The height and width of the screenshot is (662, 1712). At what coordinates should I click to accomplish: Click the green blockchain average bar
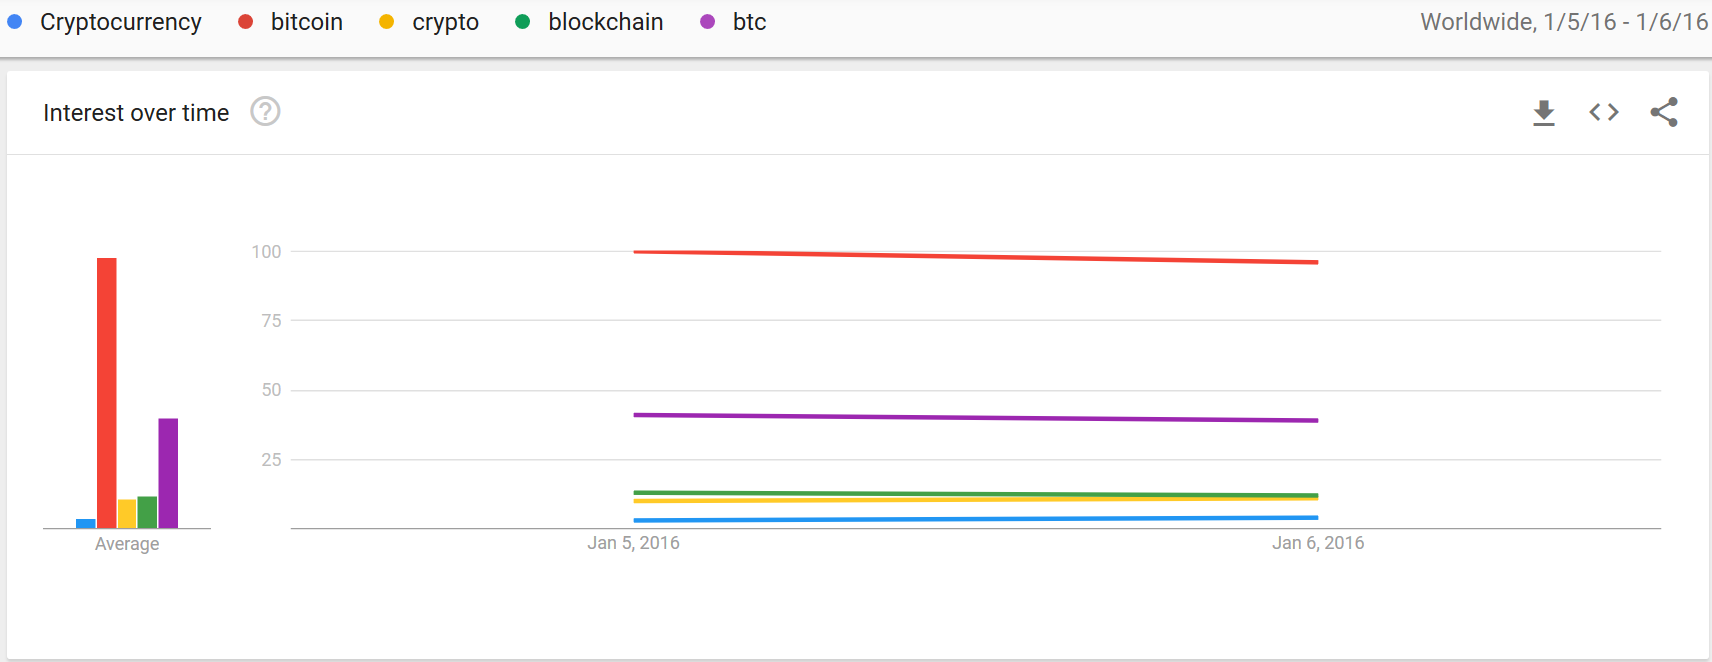(x=147, y=512)
